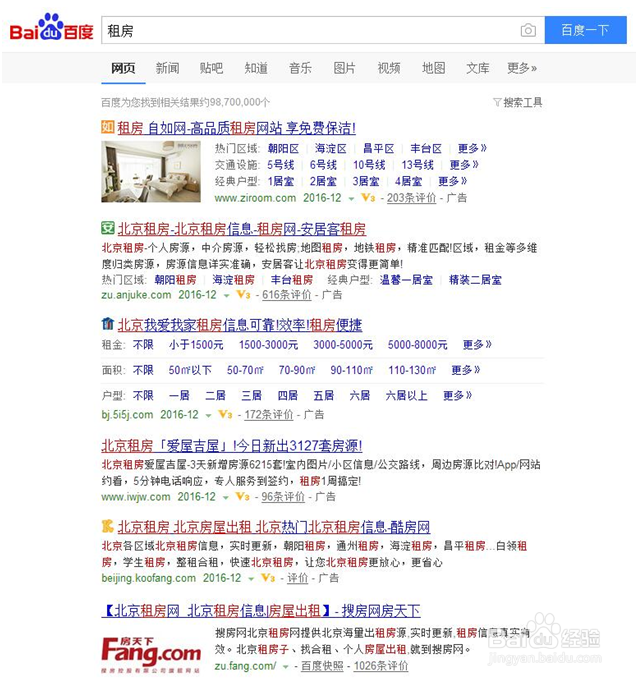
Task: Click the Ziroom orange site icon
Action: click(108, 127)
